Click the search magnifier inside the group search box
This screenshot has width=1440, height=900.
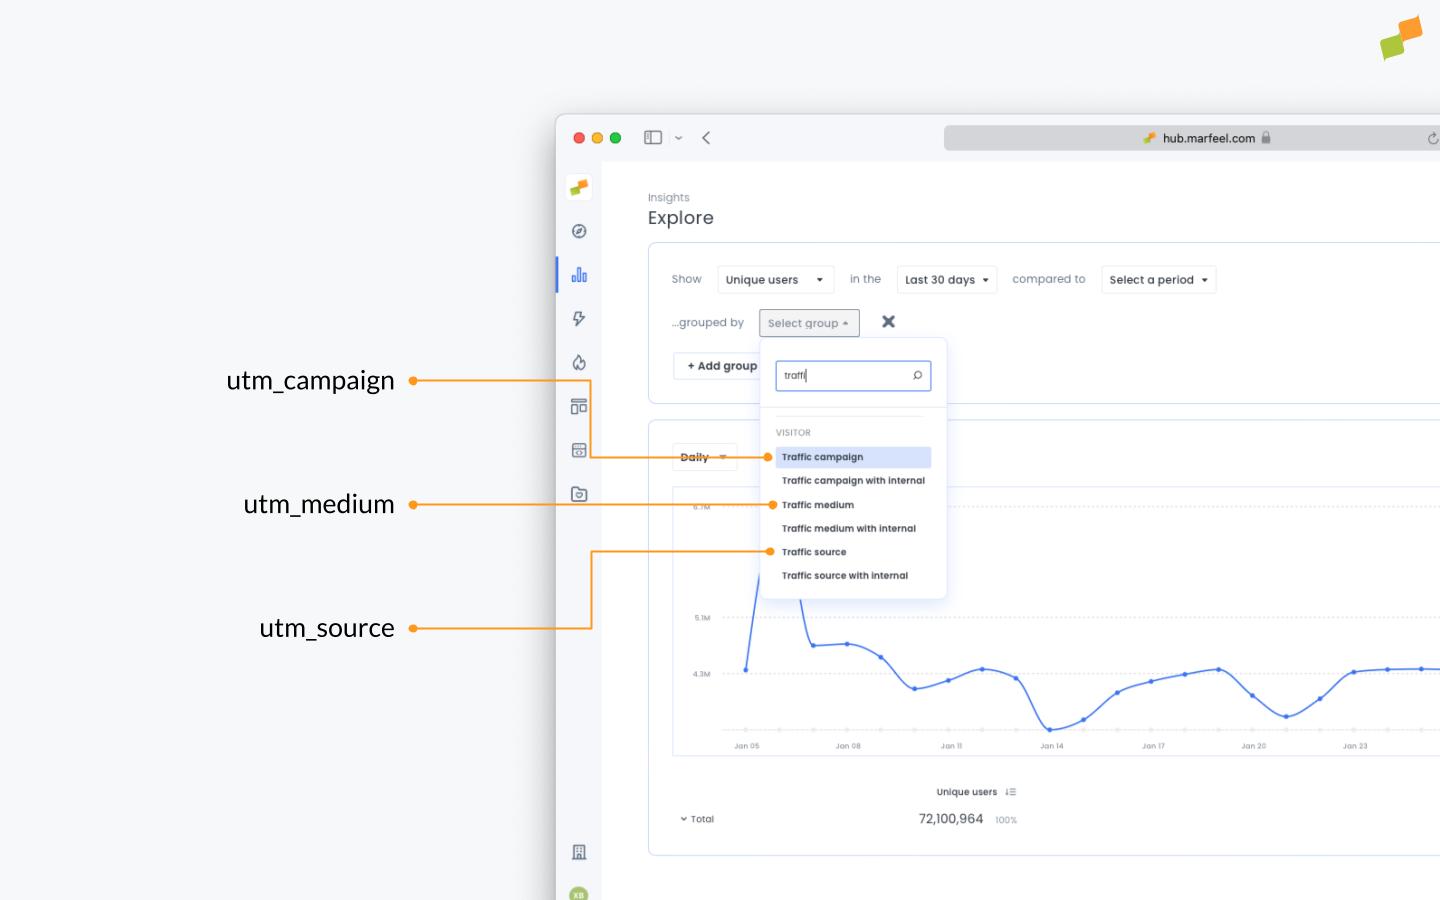pyautogui.click(x=917, y=375)
